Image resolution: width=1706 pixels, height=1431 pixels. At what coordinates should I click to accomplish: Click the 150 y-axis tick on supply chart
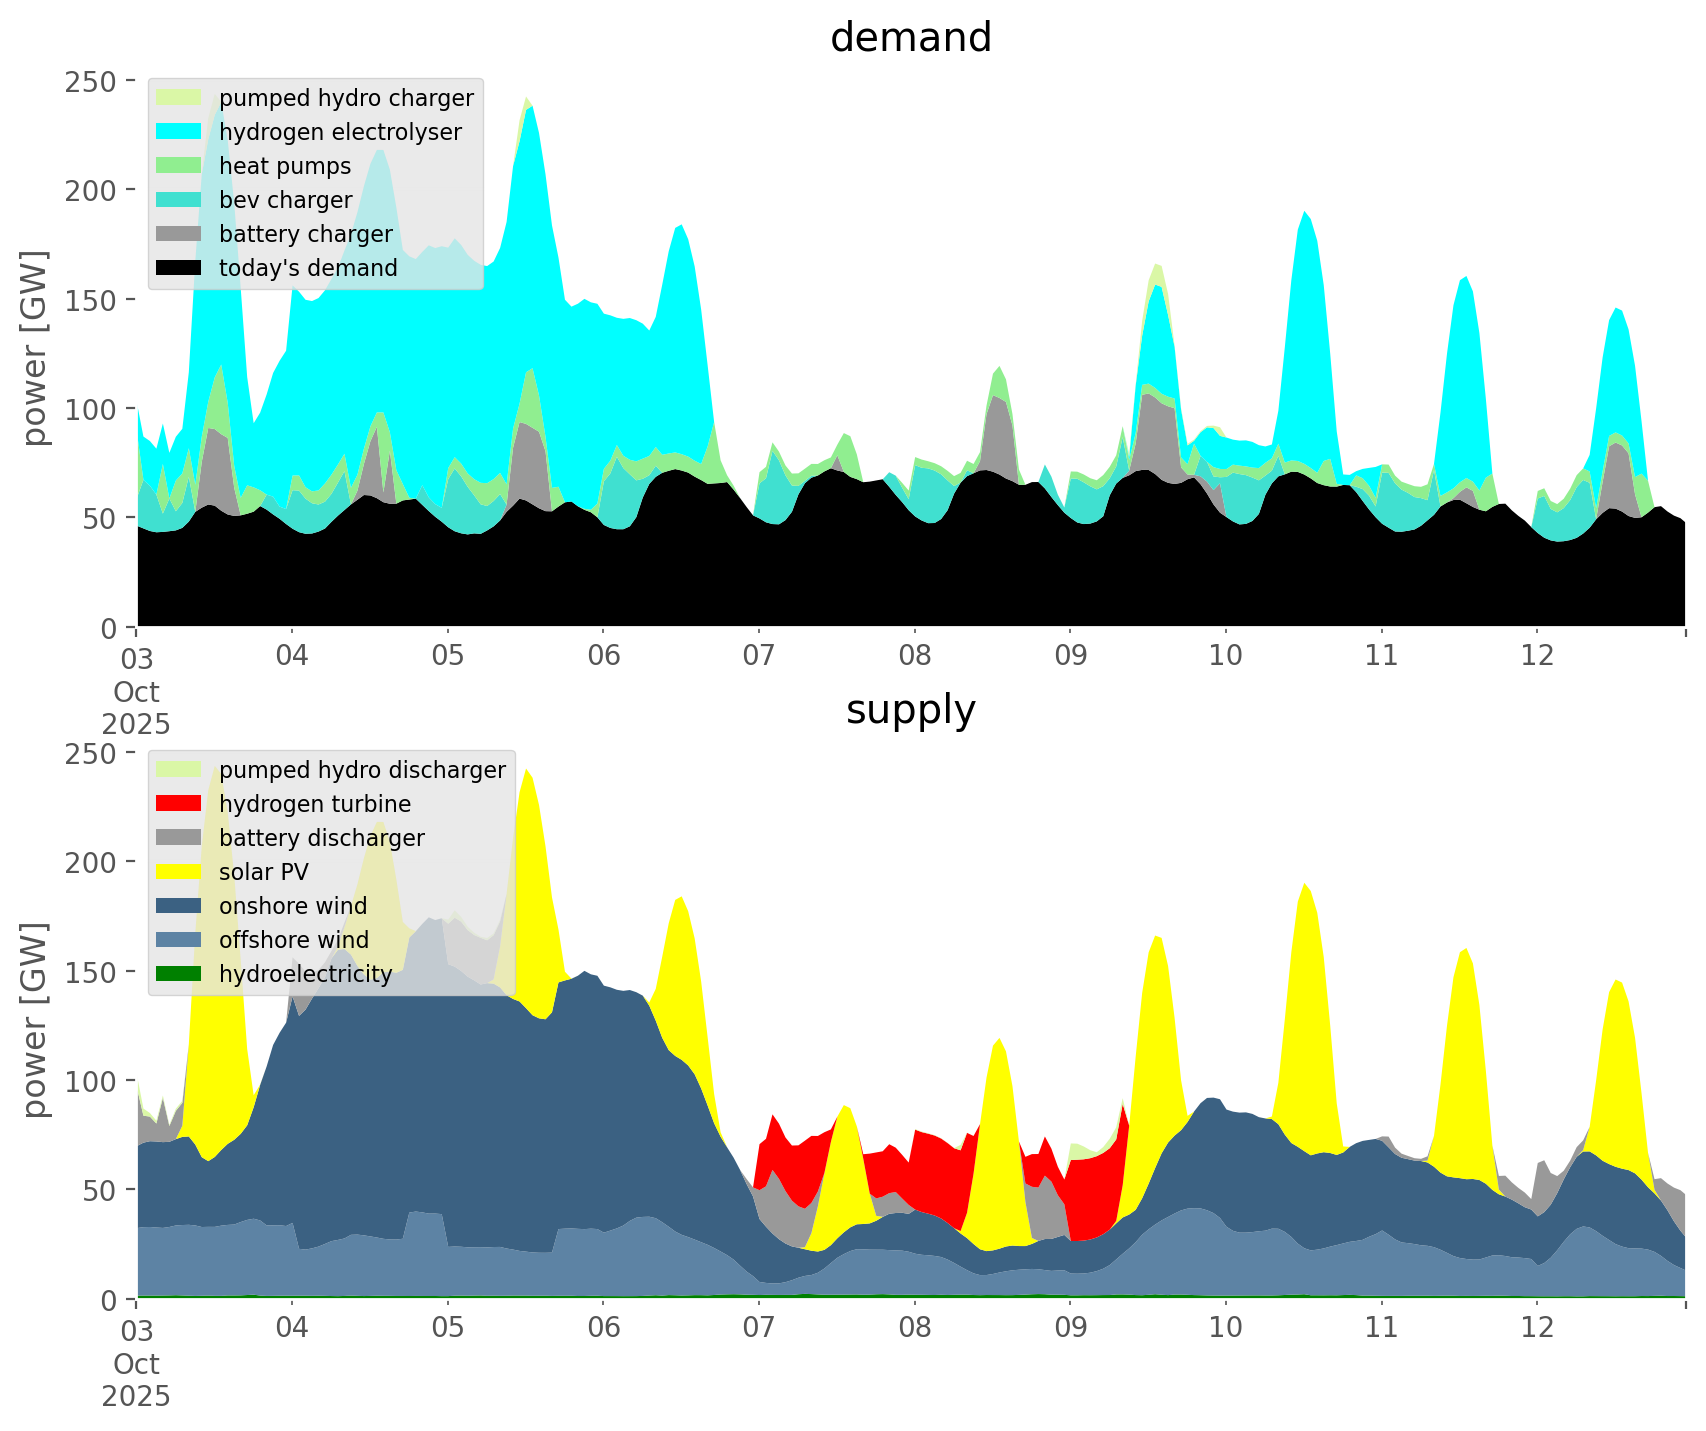(x=91, y=972)
